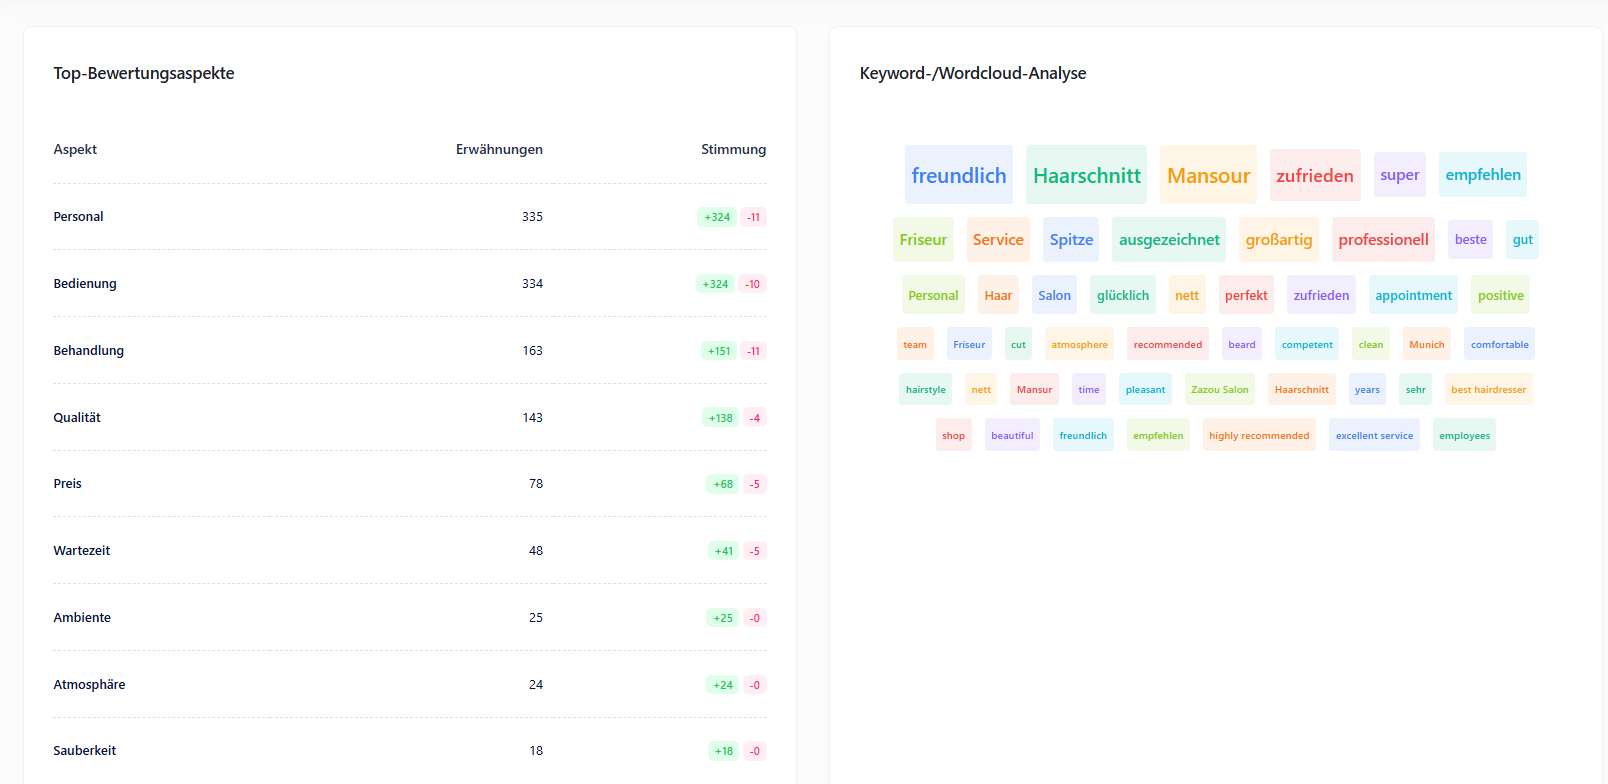Click the 'großartig' keyword tag
This screenshot has height=784, width=1608.
click(1278, 240)
